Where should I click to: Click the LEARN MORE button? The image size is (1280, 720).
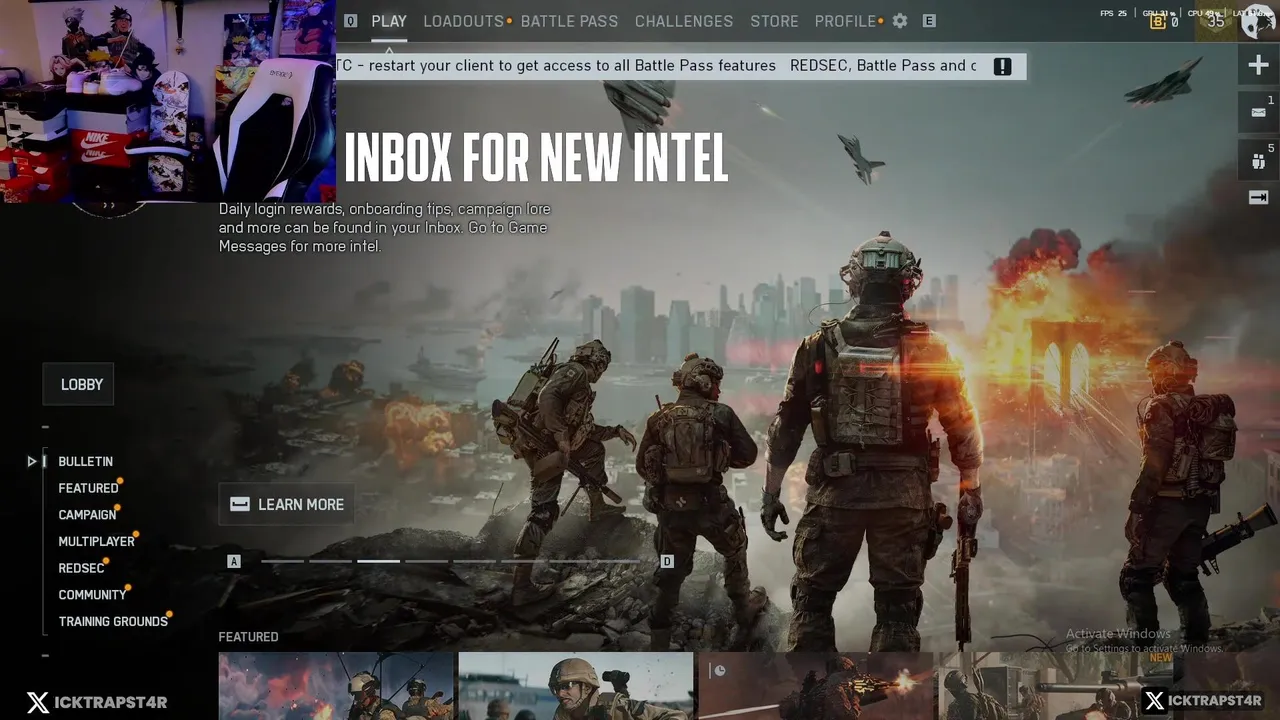(x=286, y=504)
